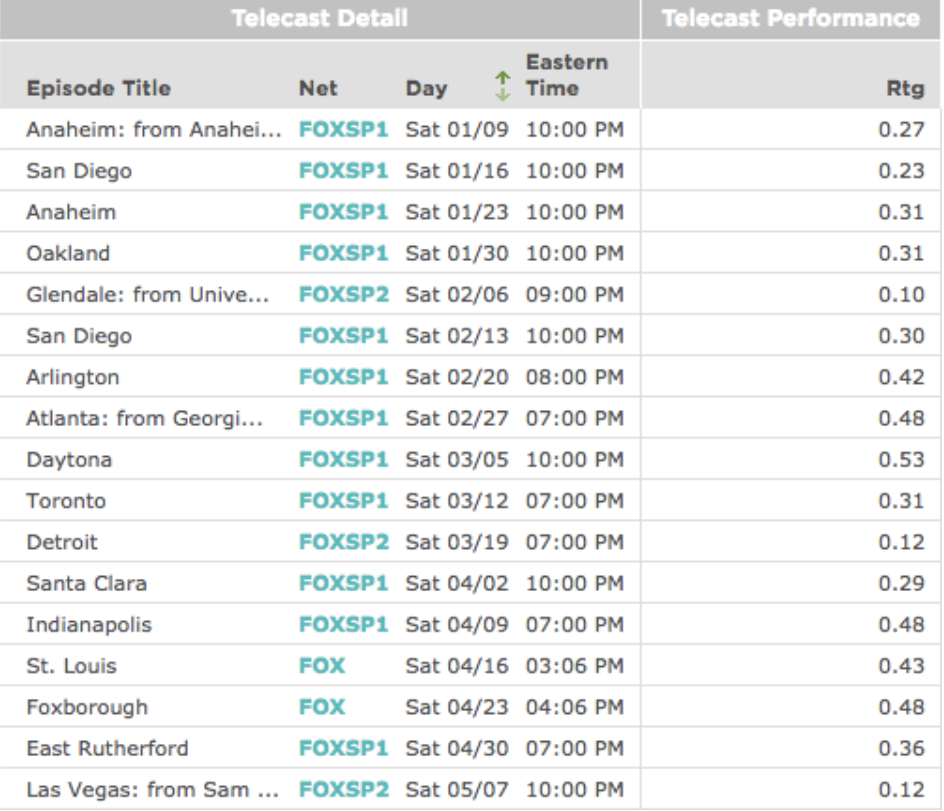Screen dimensions: 944x811
Task: Open the Telecast Detail header tab
Action: point(319,19)
